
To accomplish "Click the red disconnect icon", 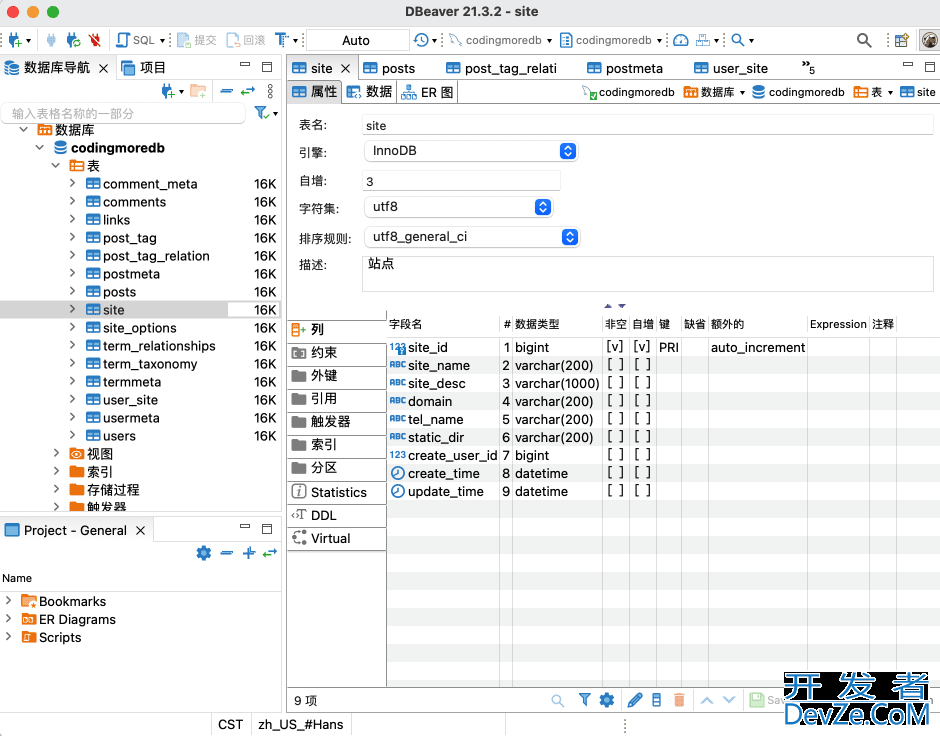I will click(x=94, y=40).
